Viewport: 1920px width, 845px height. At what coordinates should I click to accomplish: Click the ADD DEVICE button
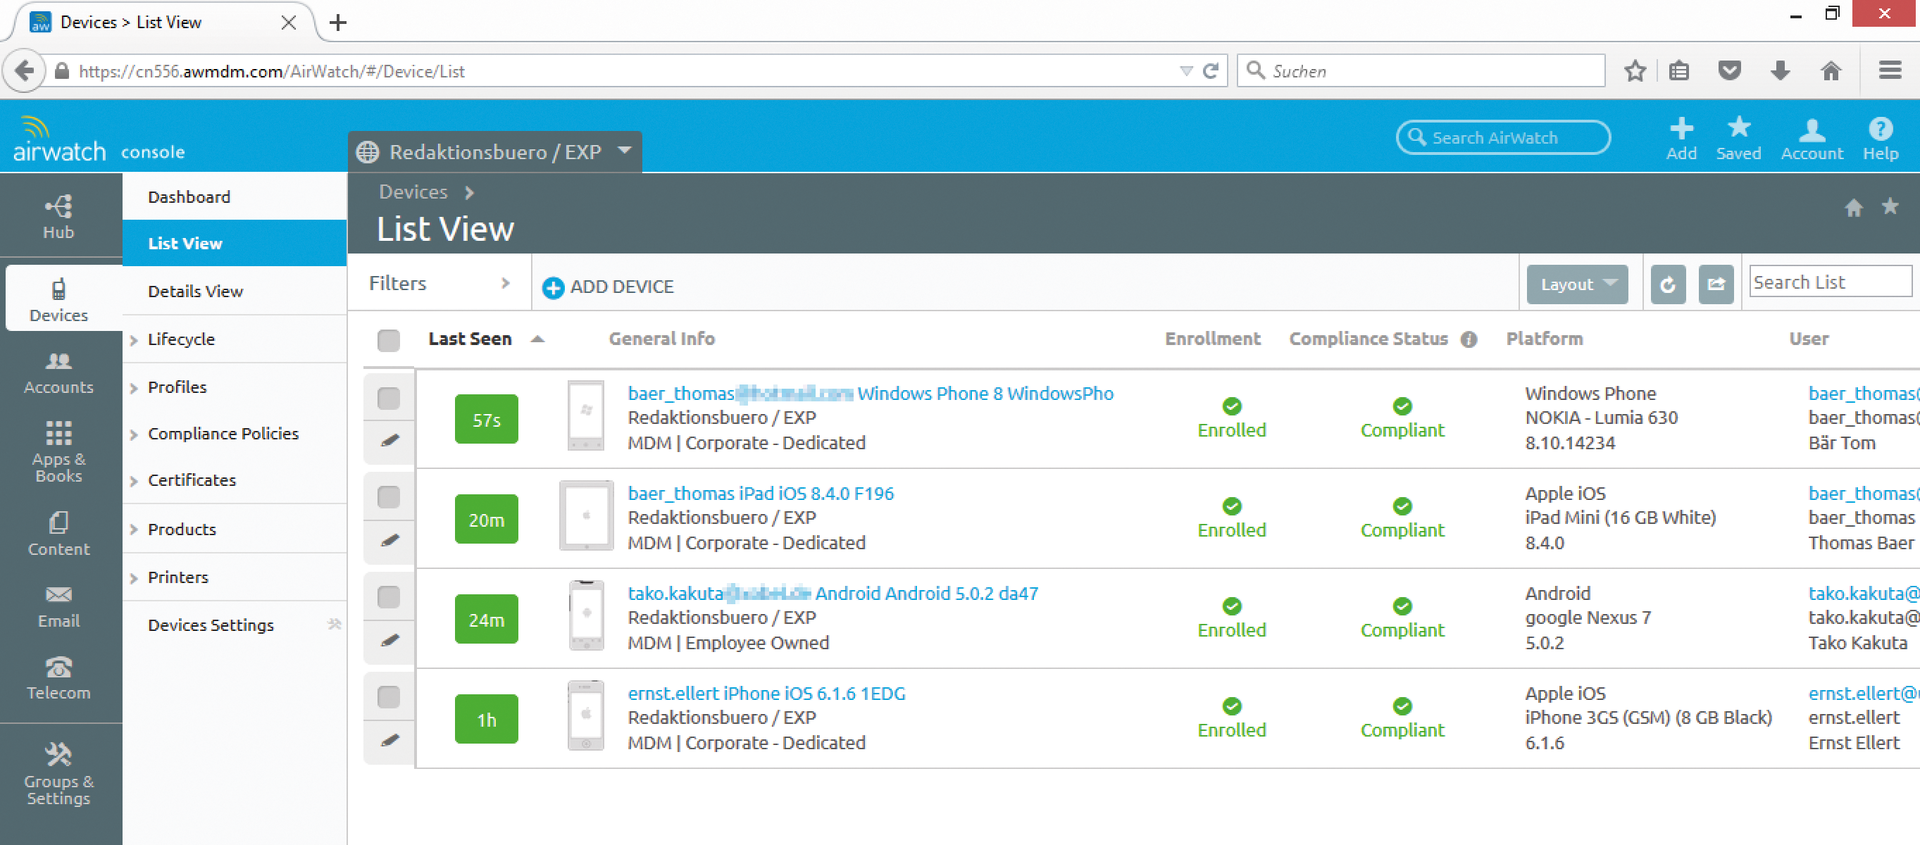tap(608, 287)
